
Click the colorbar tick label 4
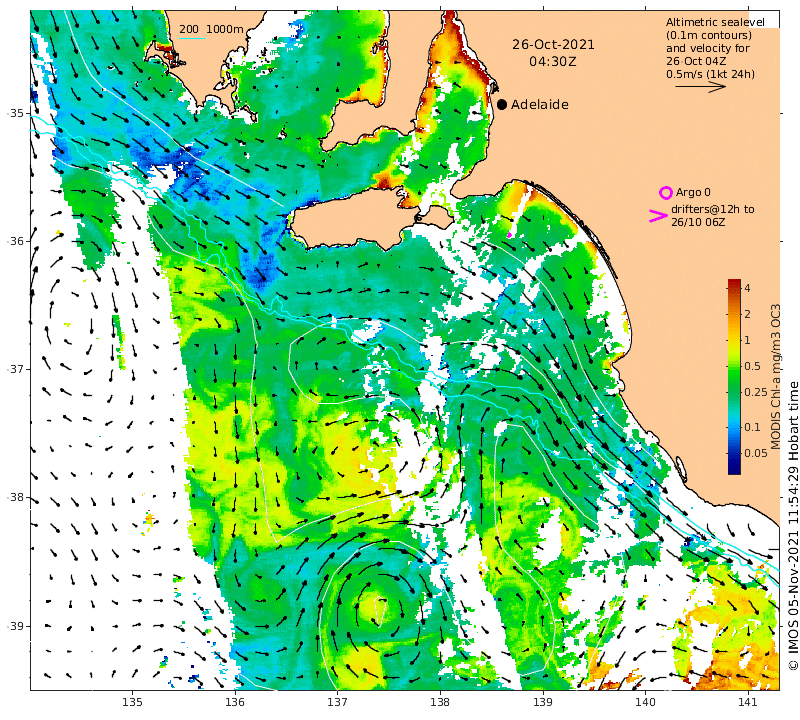747,288
